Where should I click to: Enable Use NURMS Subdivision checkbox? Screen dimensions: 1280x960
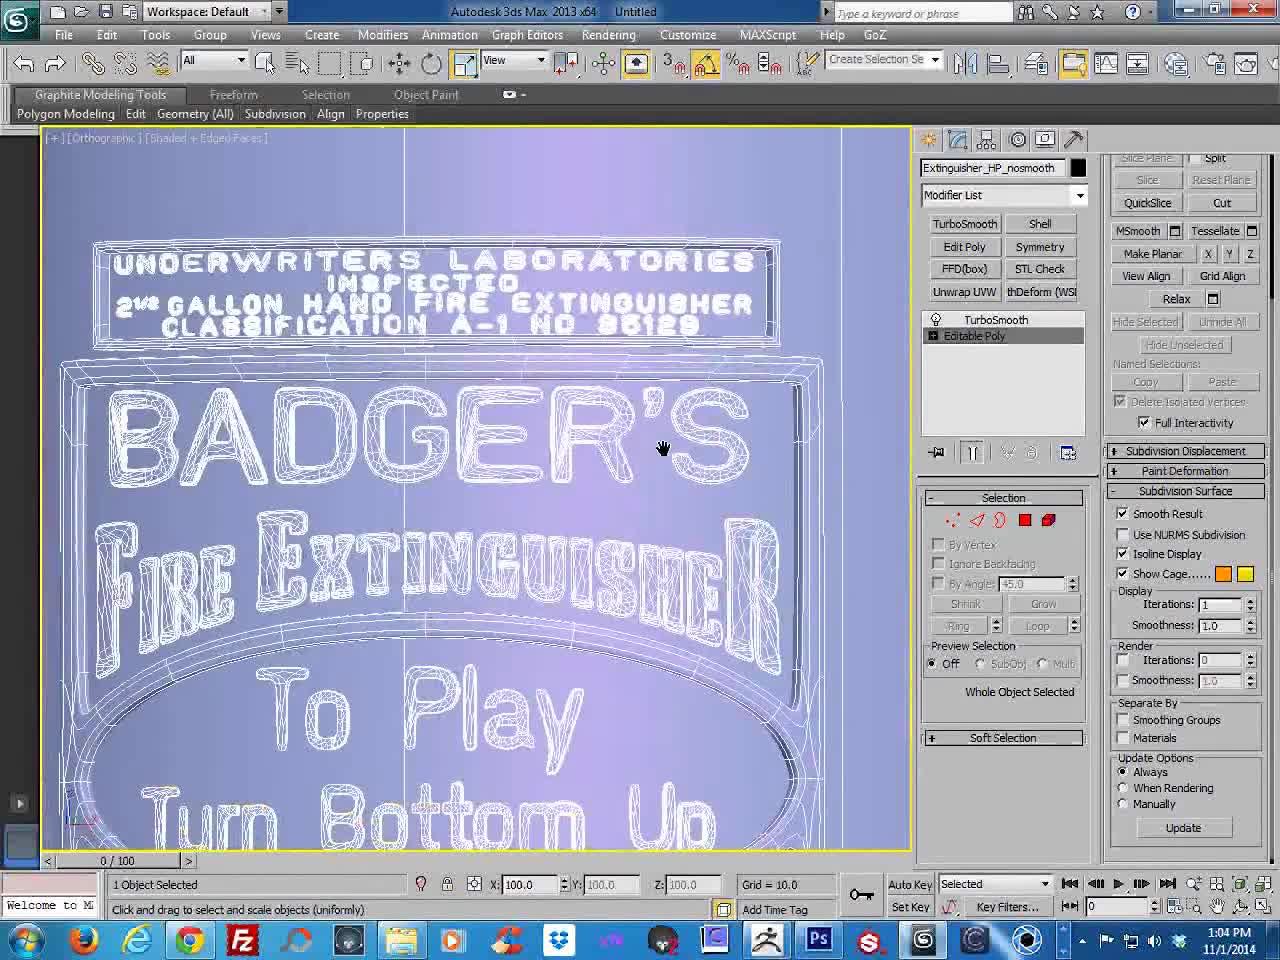(x=1122, y=534)
